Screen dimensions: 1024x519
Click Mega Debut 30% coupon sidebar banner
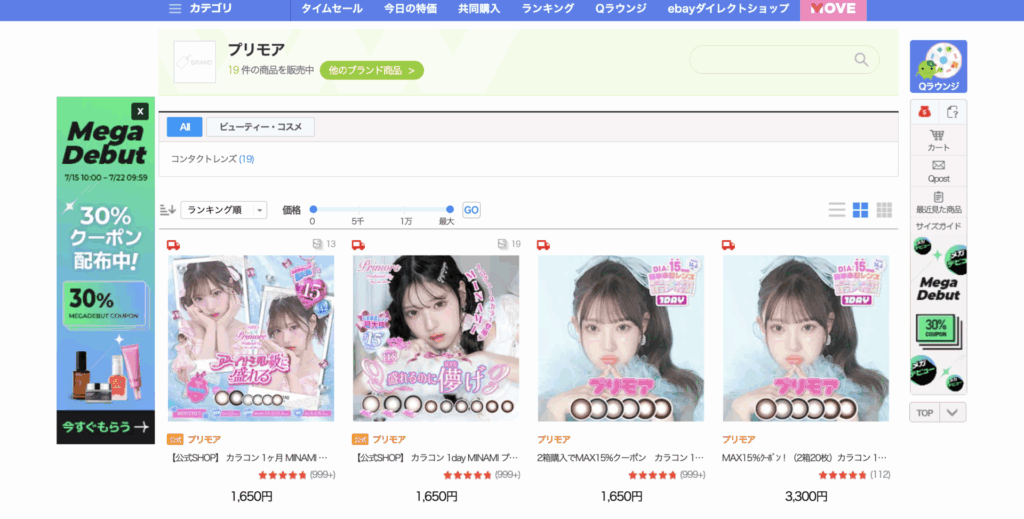pos(938,315)
